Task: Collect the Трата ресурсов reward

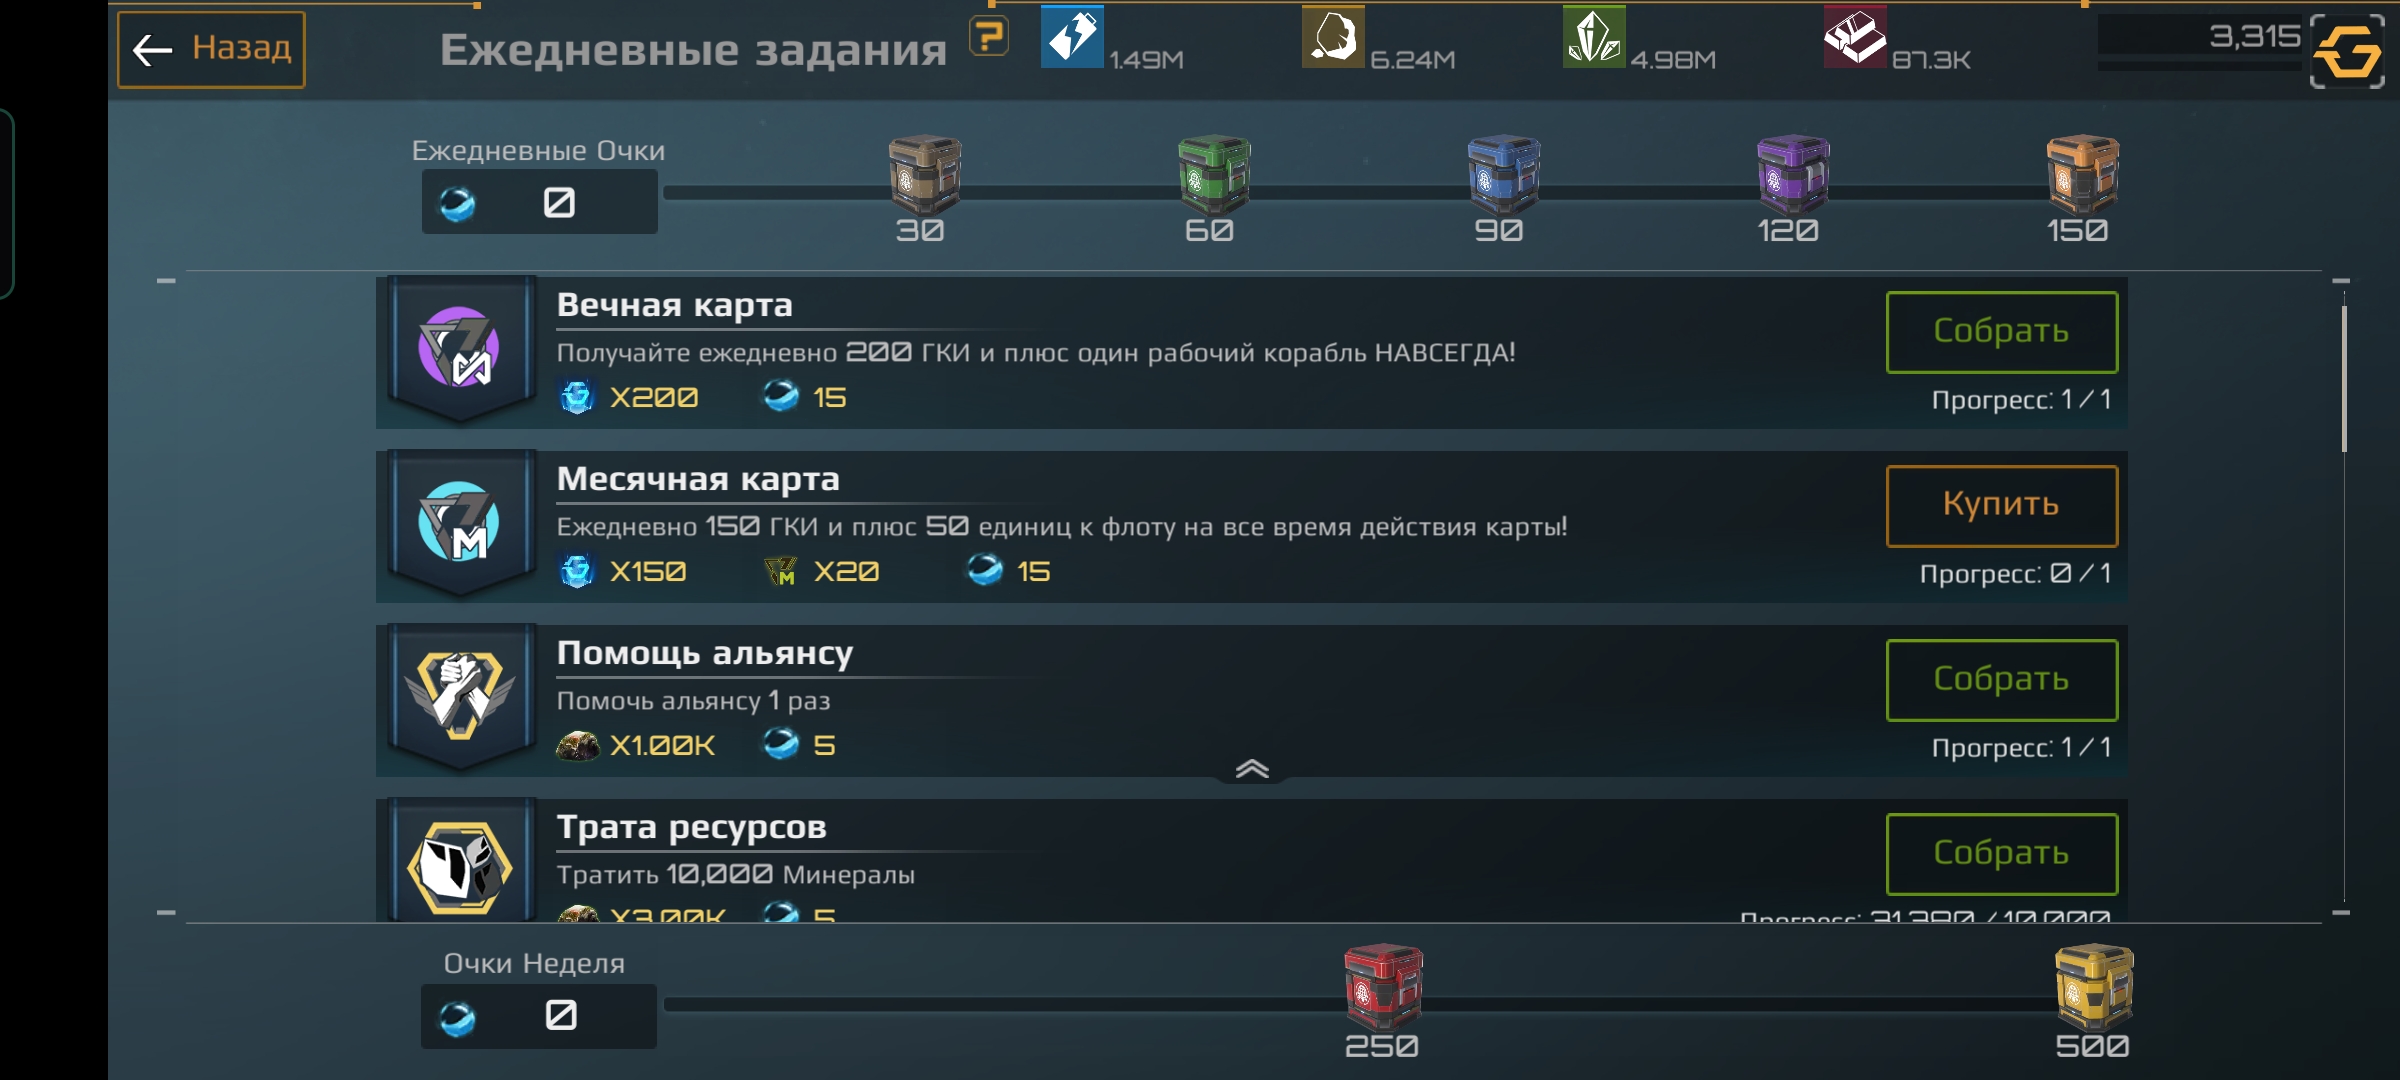Action: click(2002, 854)
